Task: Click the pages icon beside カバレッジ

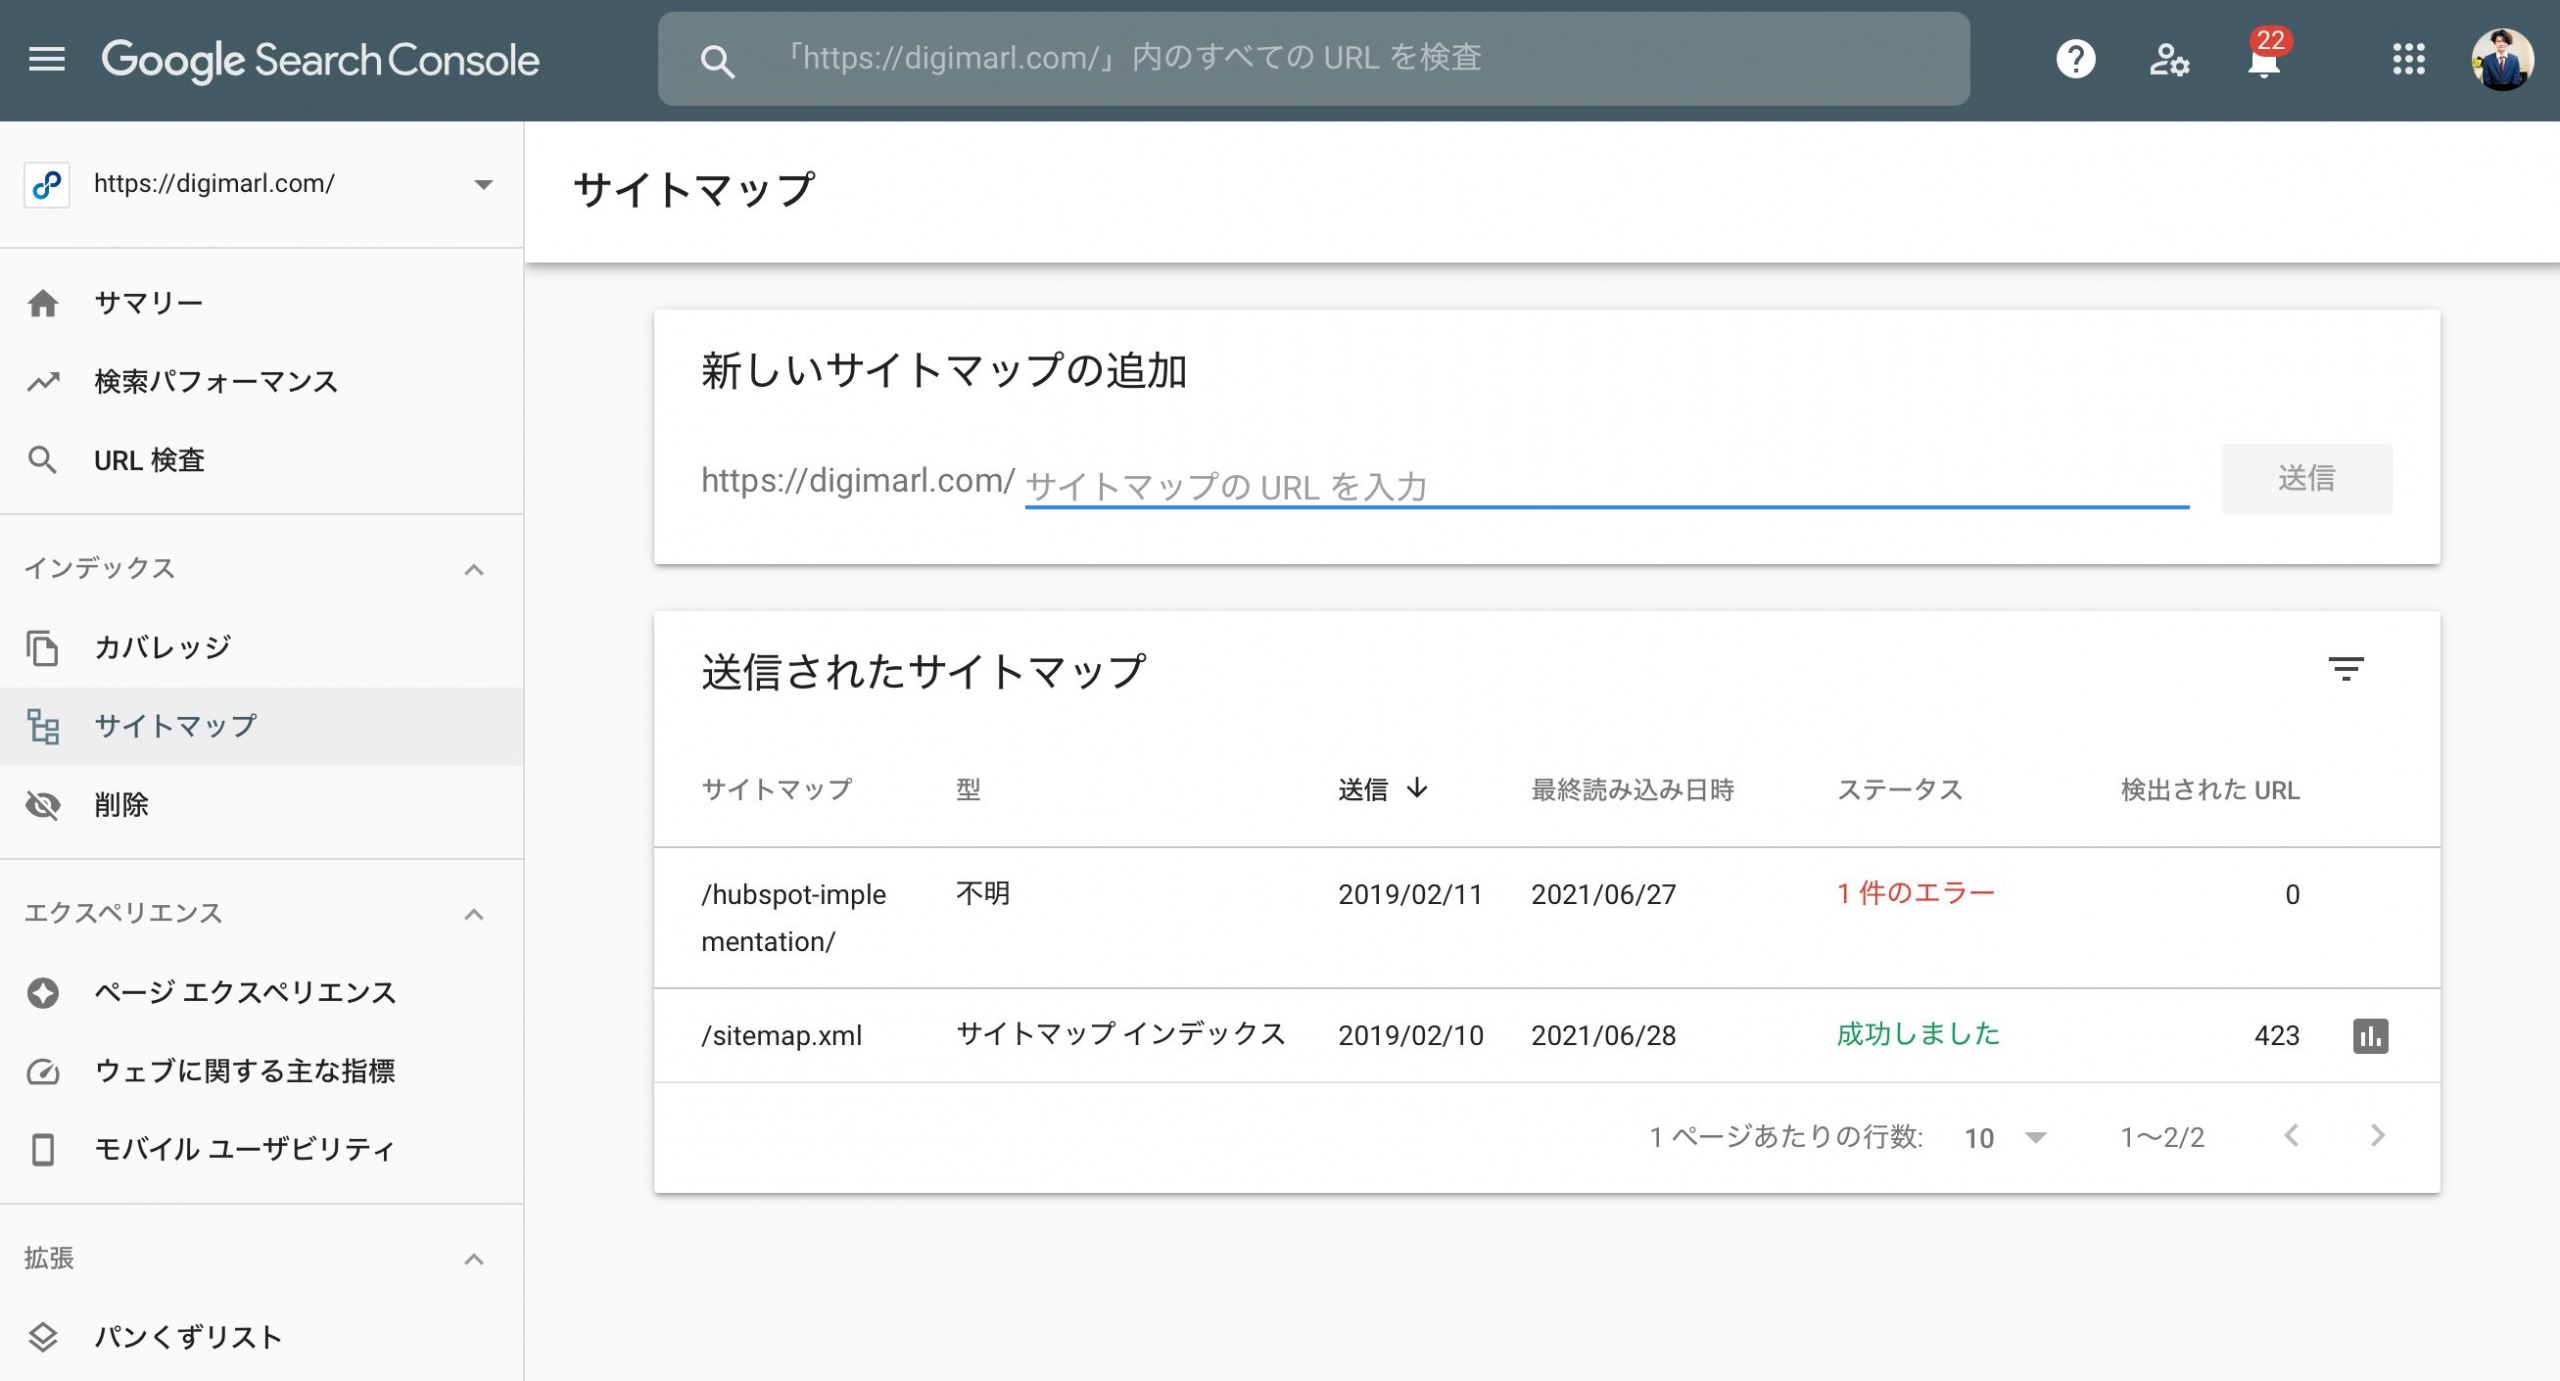Action: click(x=42, y=648)
